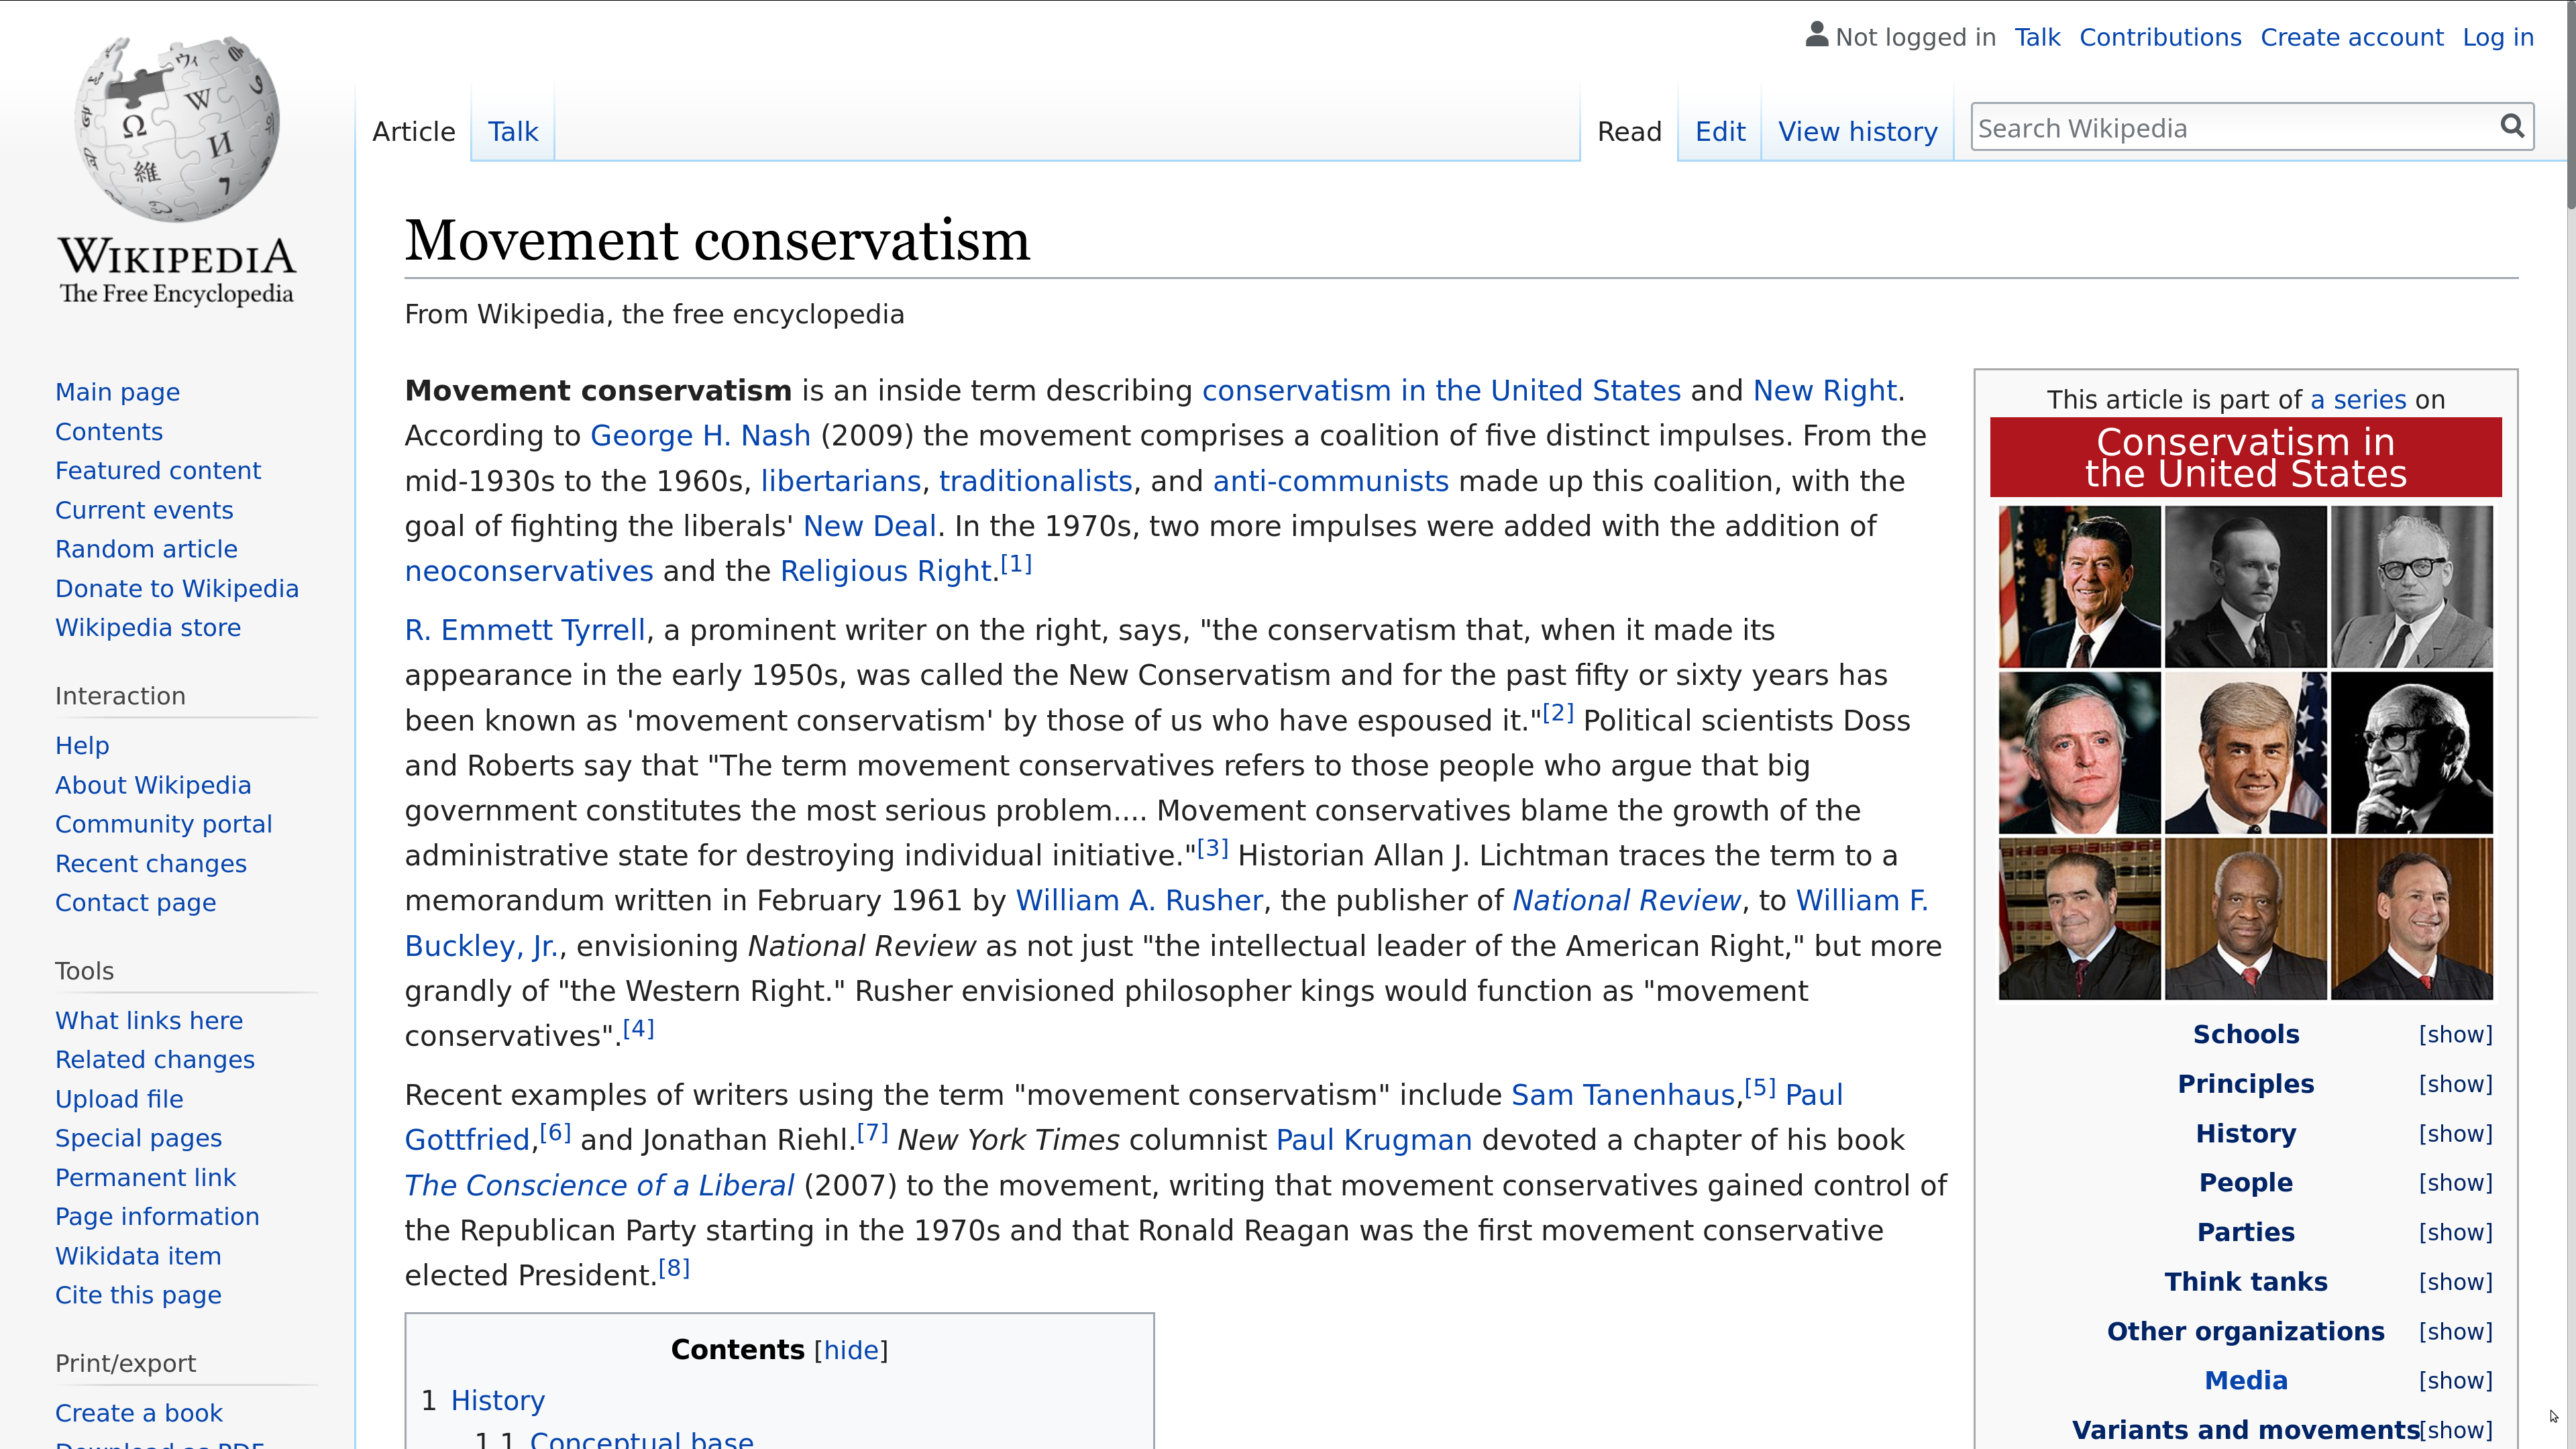The width and height of the screenshot is (2576, 1449).
Task: Open the Contents sidebar link
Action: click(x=109, y=432)
